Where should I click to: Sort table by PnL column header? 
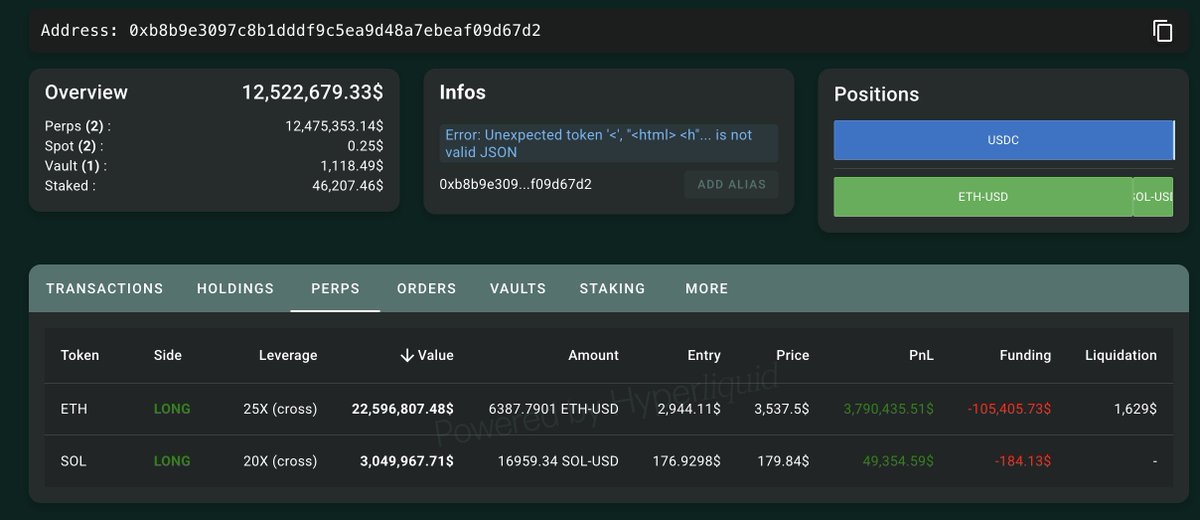[x=921, y=355]
